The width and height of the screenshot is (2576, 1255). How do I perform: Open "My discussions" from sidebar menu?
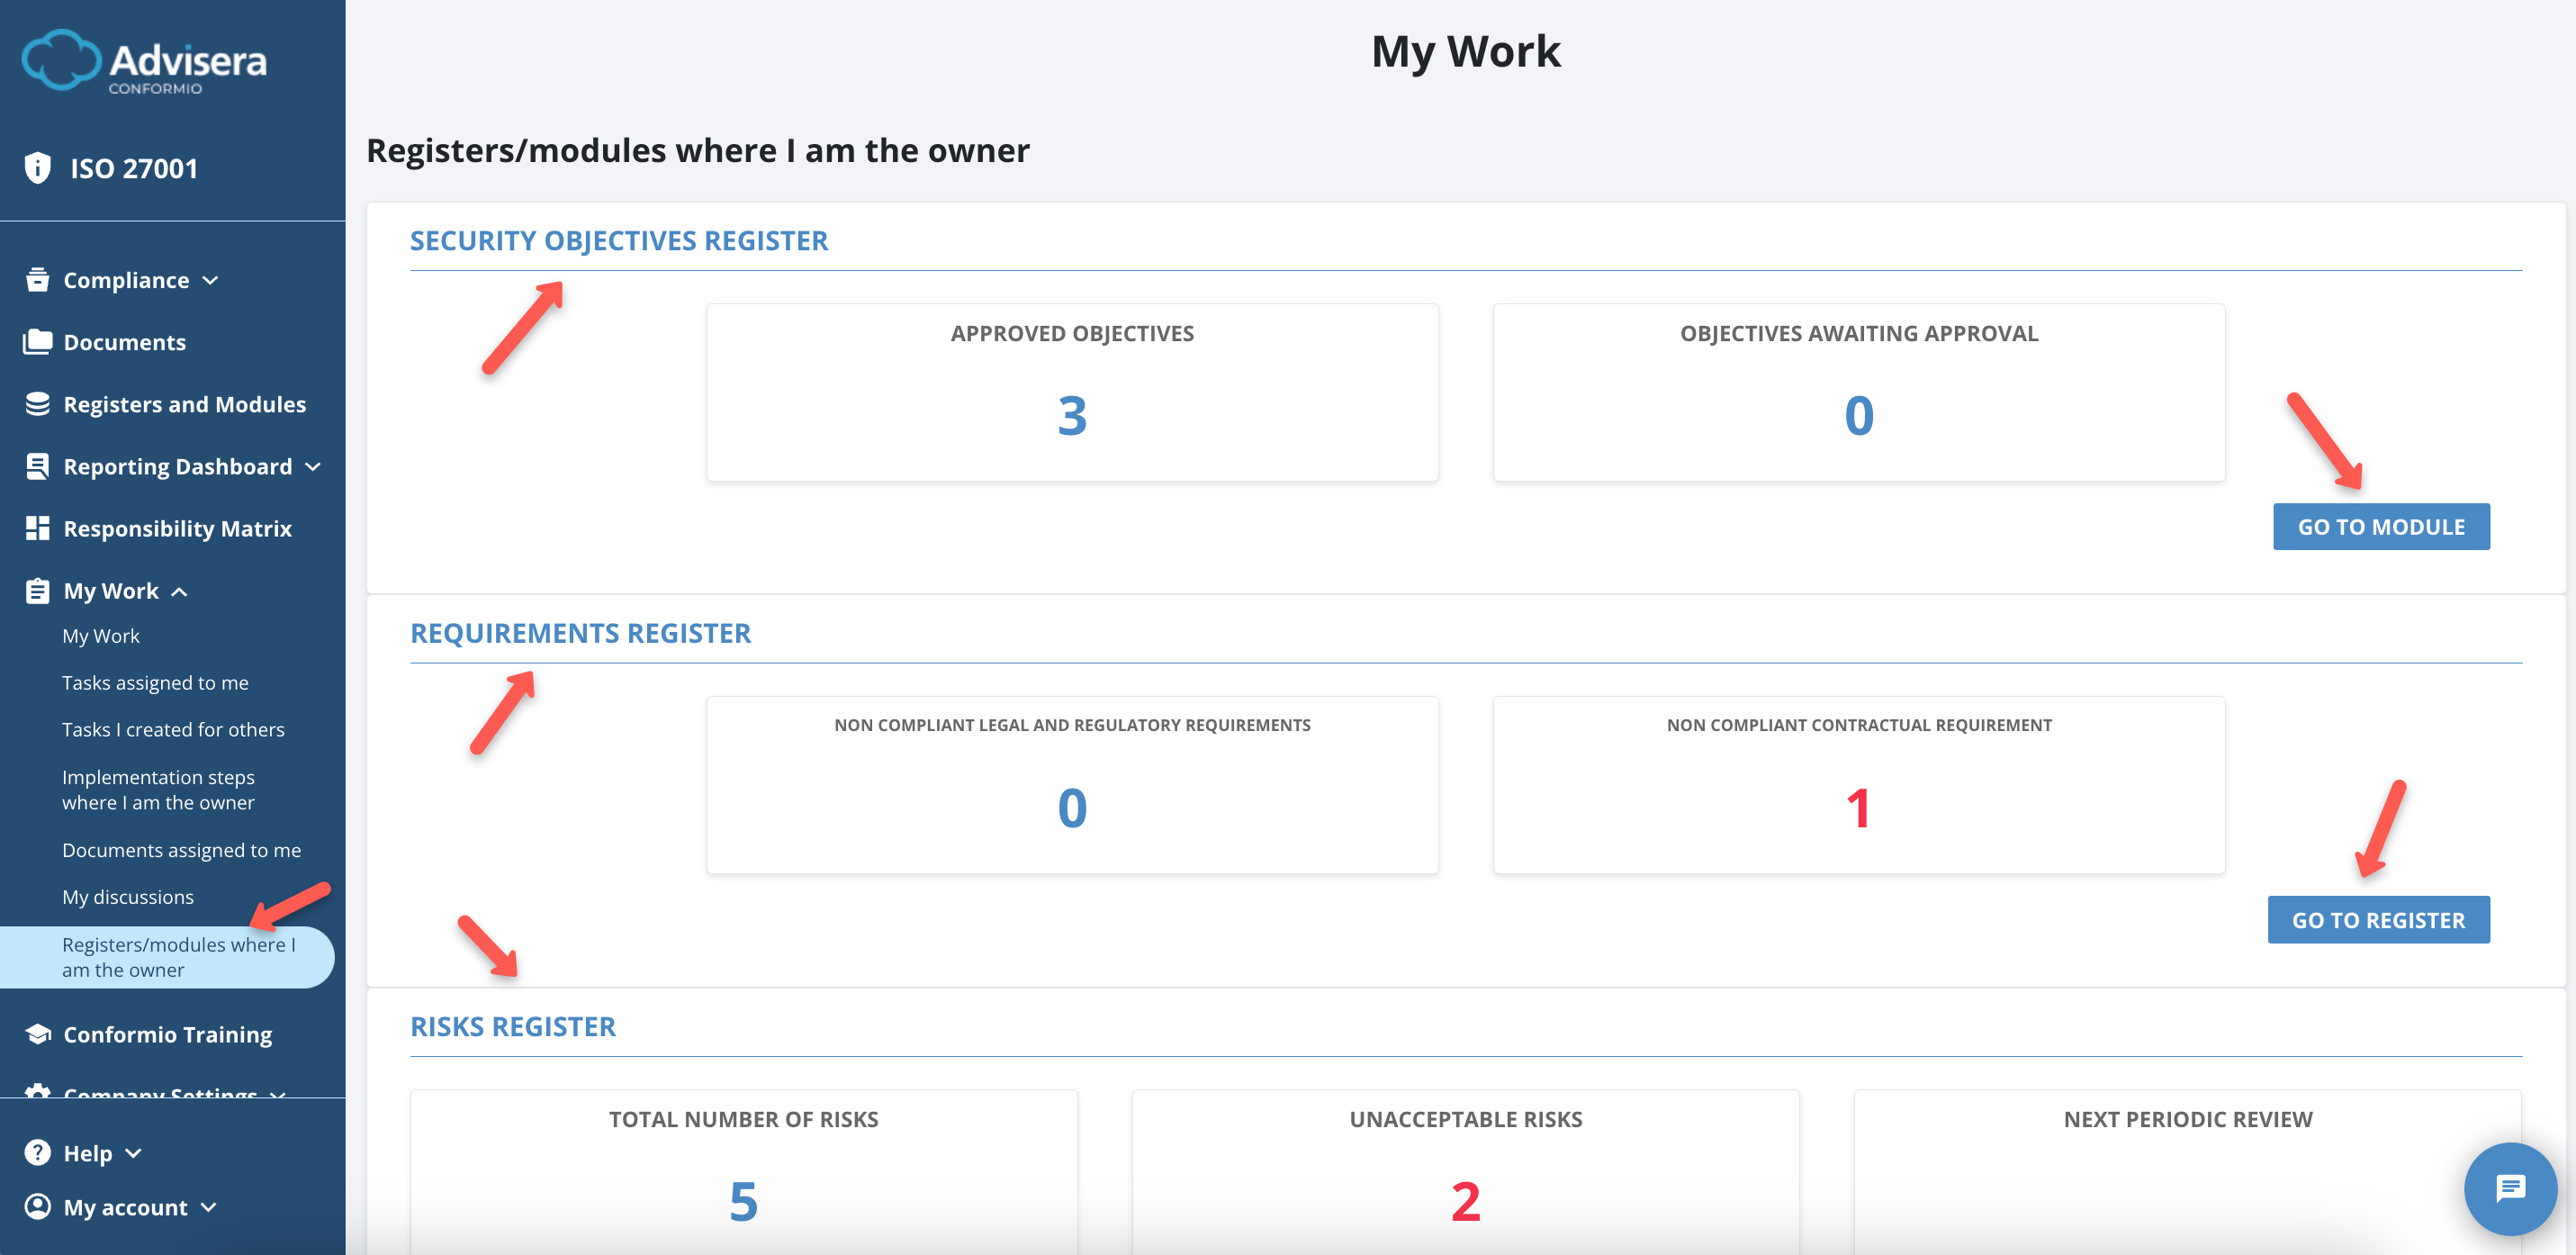pos(128,896)
